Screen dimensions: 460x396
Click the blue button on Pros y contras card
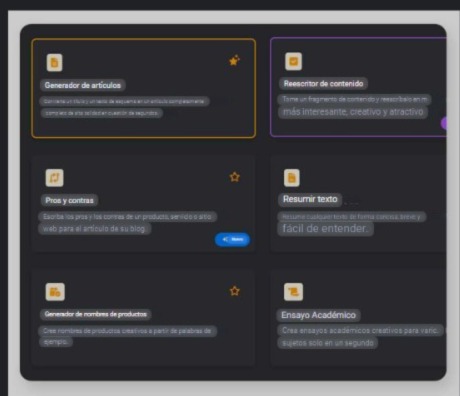232,239
